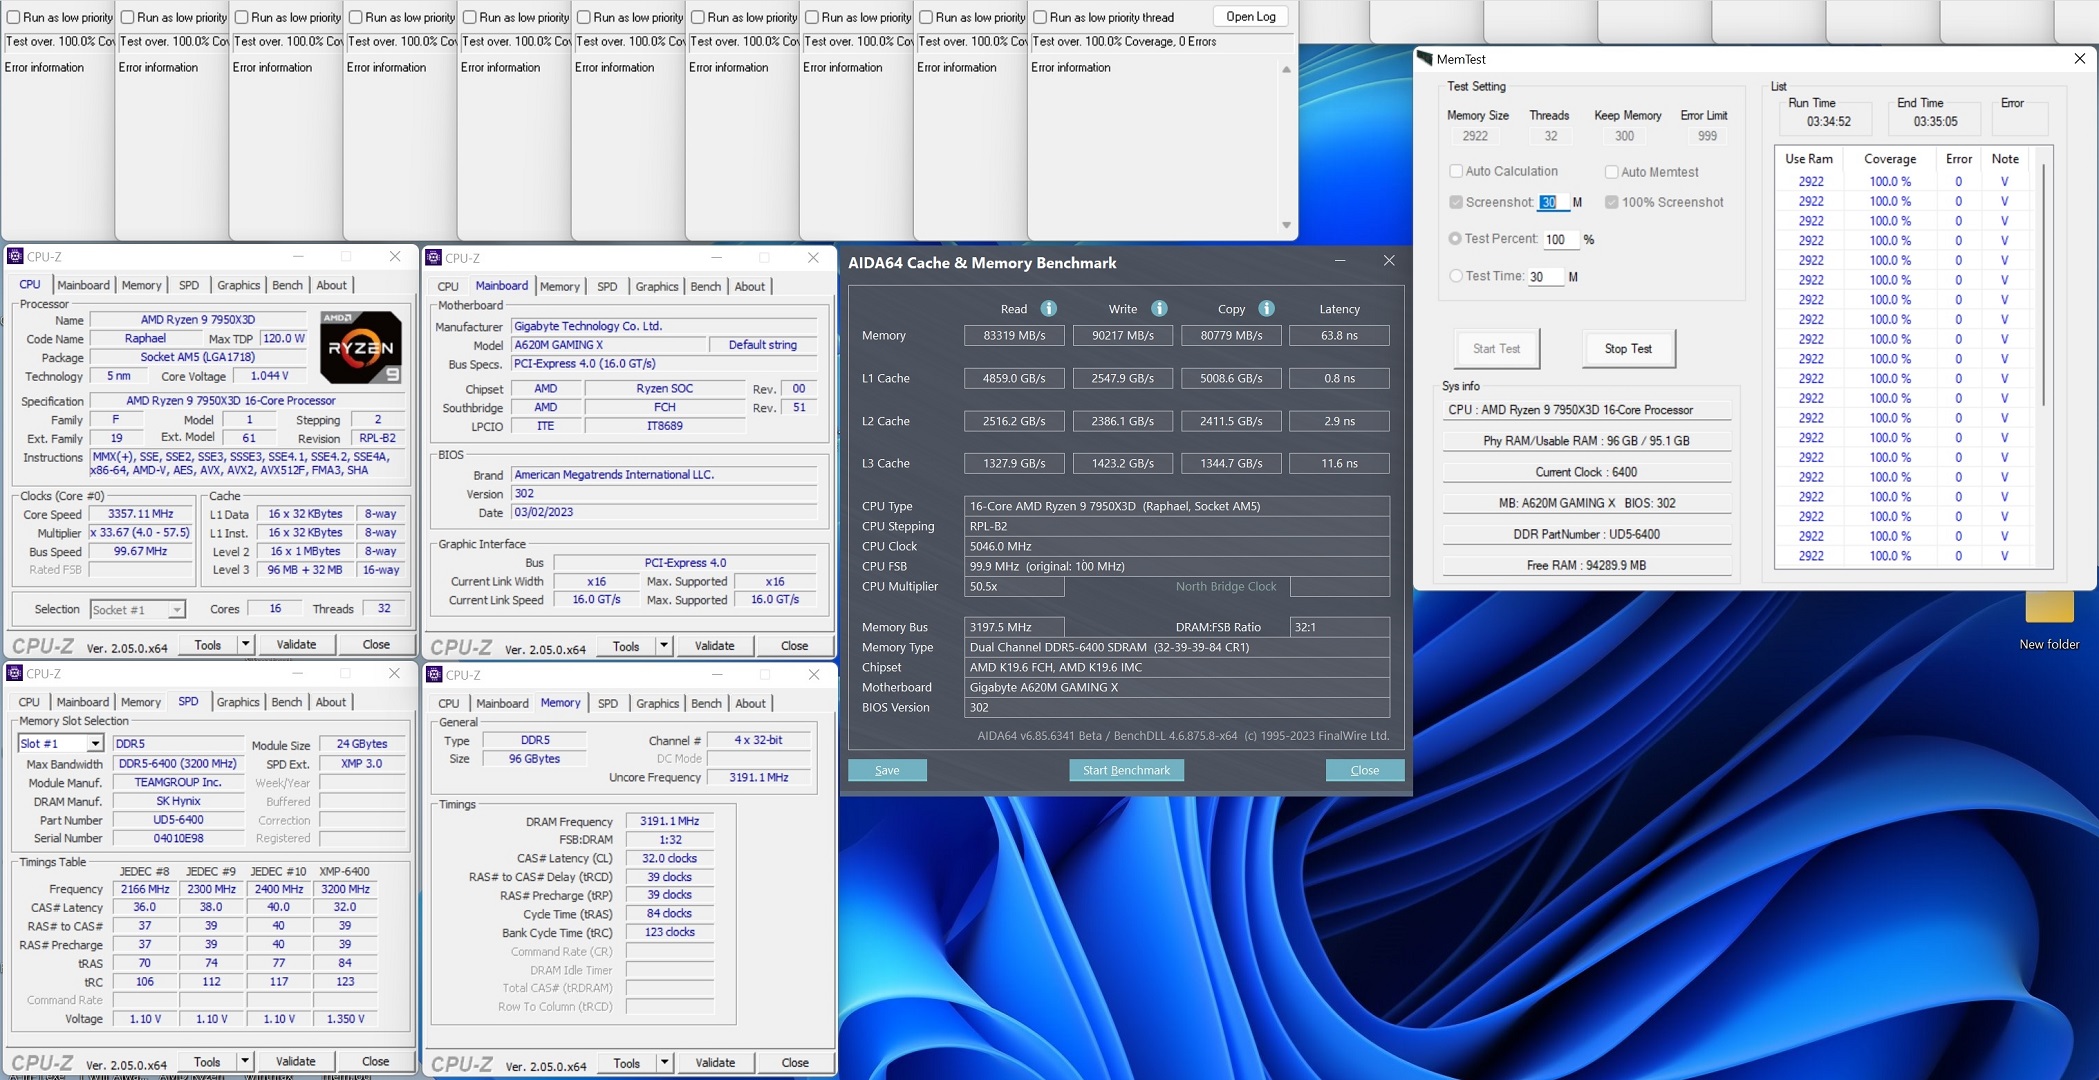Click the AMD Ryzen 9 logo image
This screenshot has width=2099, height=1080.
point(361,347)
